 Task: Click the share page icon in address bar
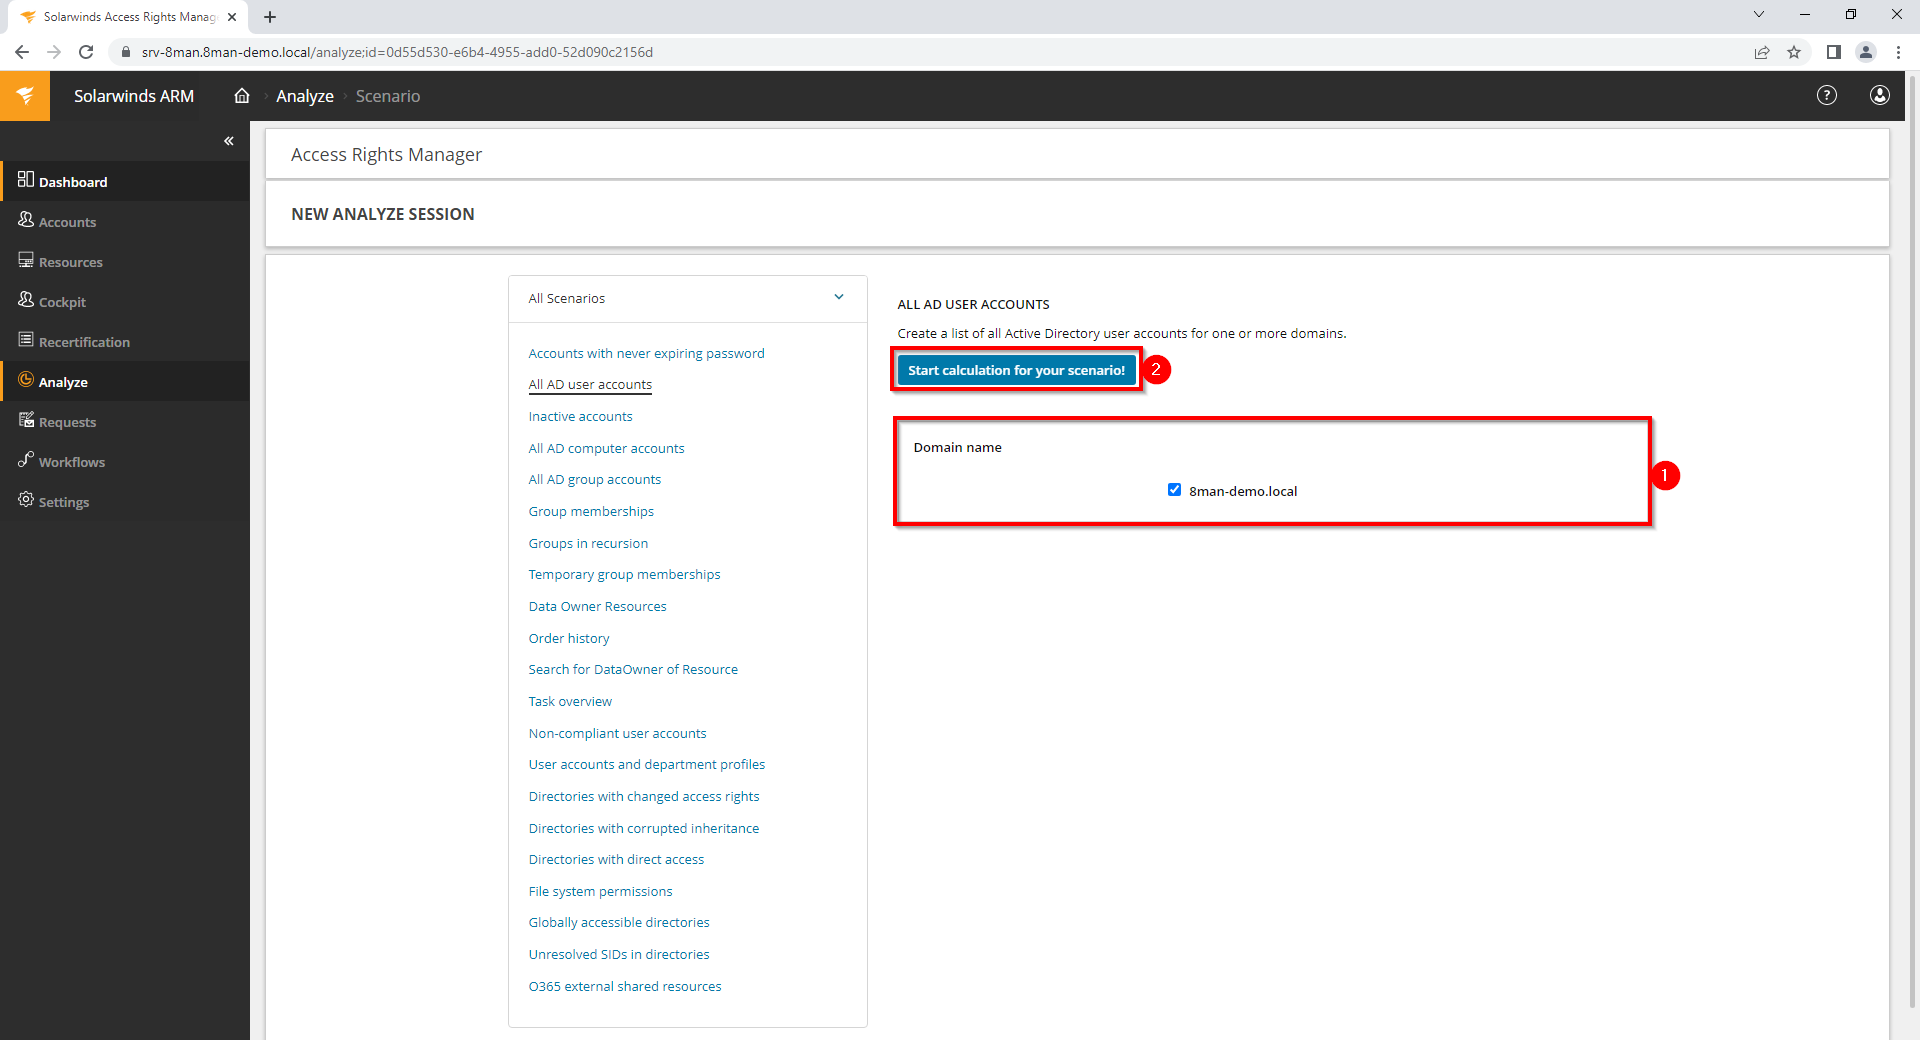tap(1761, 52)
